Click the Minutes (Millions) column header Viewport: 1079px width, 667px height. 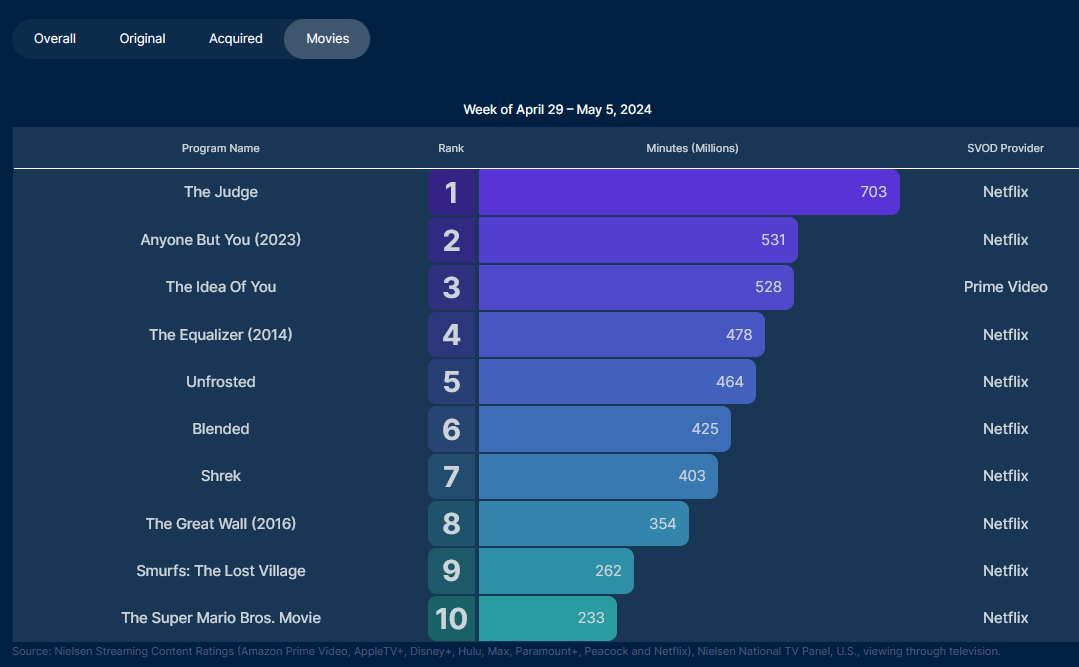click(x=692, y=148)
